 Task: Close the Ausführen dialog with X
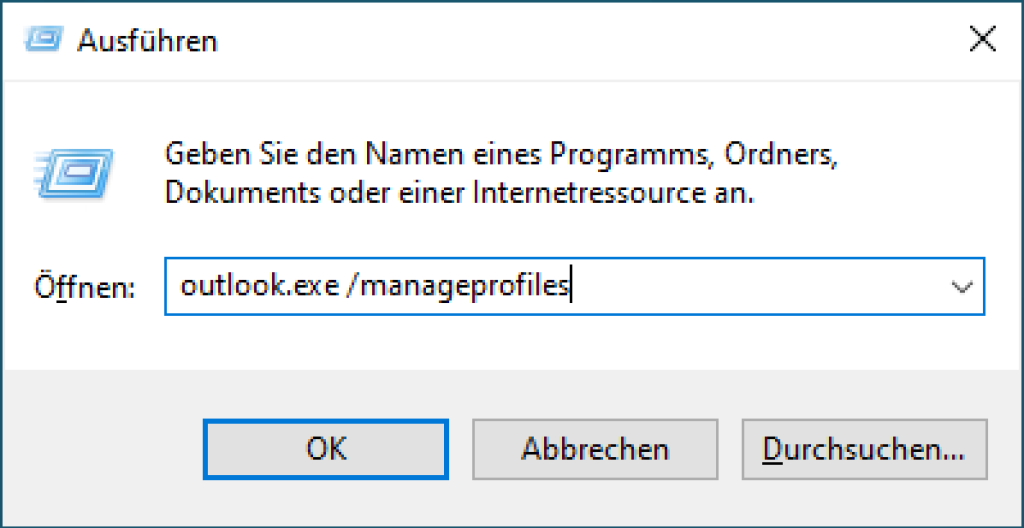982,41
